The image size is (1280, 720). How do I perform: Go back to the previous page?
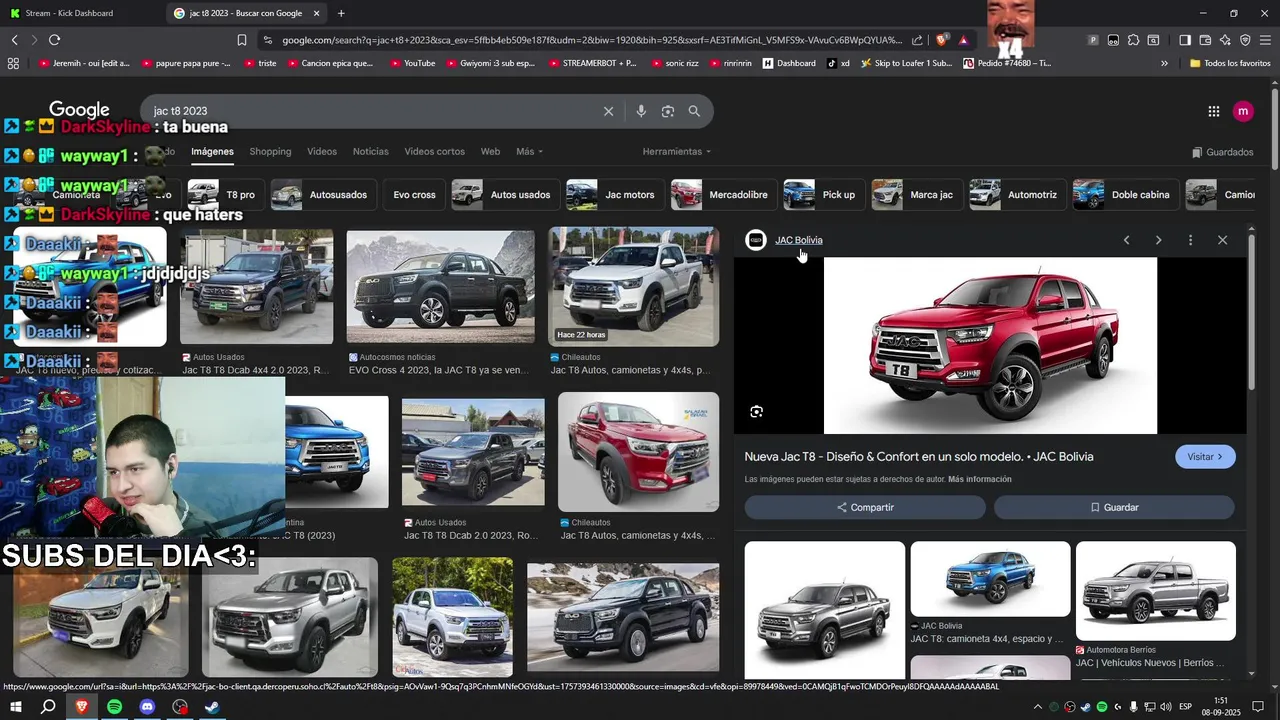(x=14, y=40)
